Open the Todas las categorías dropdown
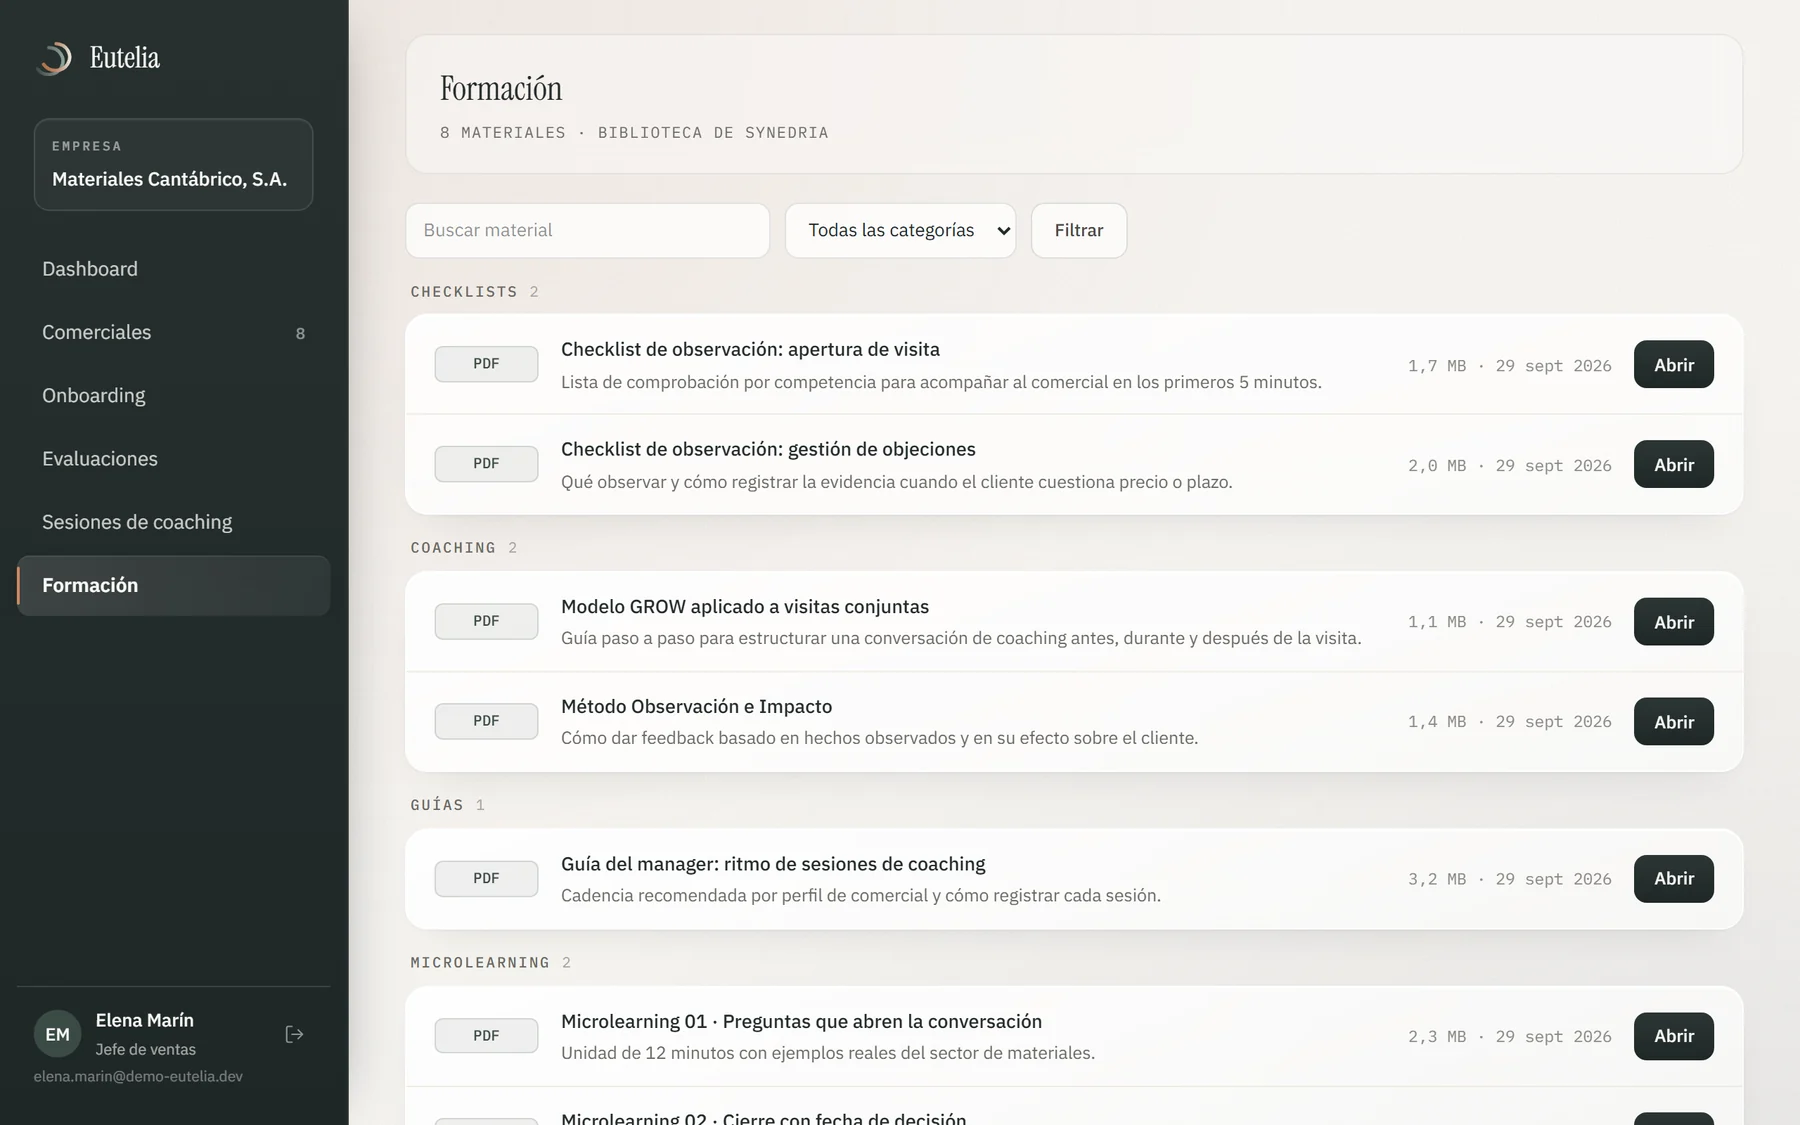This screenshot has height=1125, width=1800. tap(900, 230)
